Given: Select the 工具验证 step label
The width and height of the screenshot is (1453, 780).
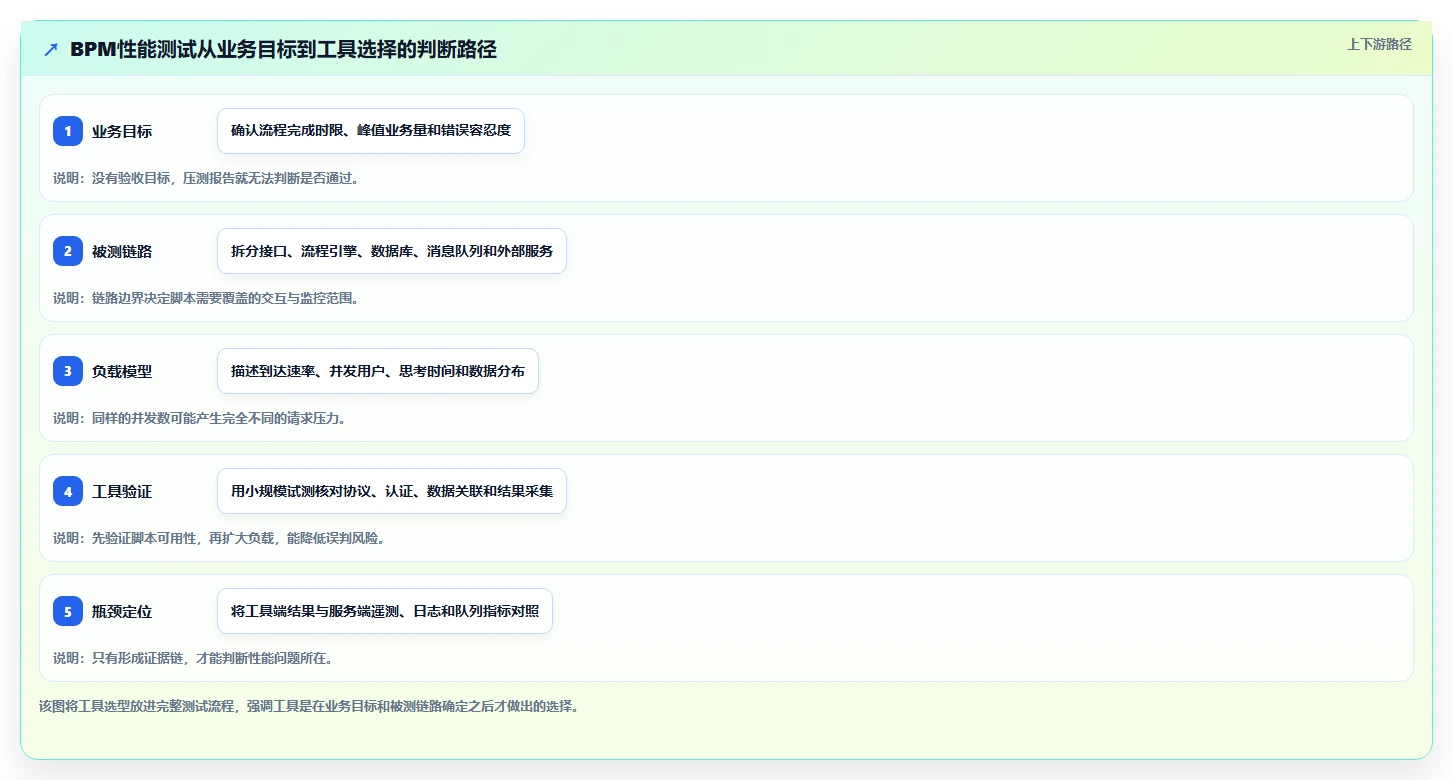Looking at the screenshot, I should point(122,491).
